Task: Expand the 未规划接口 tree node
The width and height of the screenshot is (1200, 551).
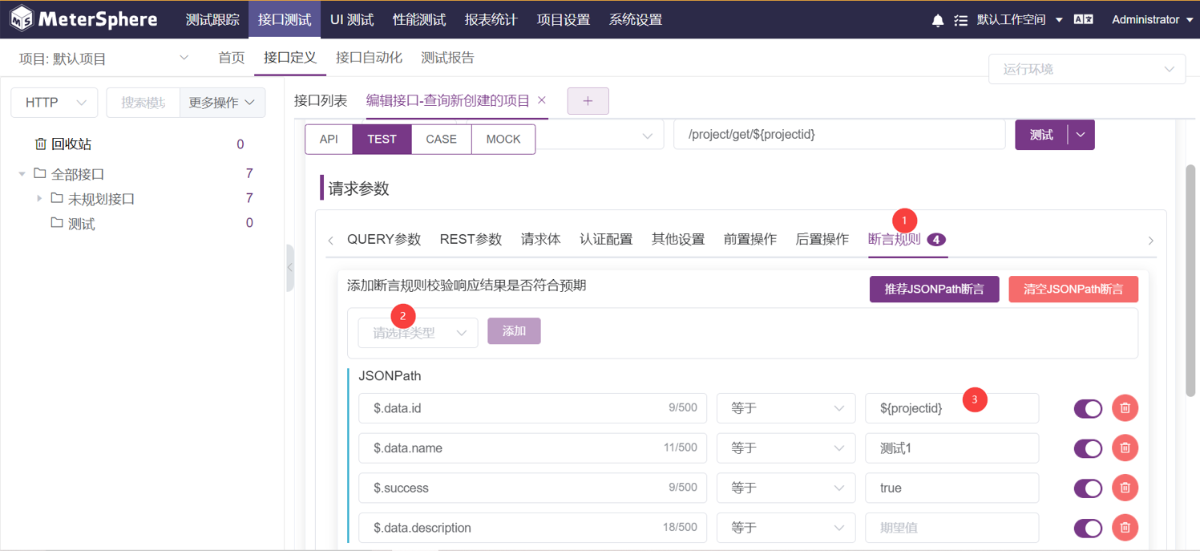Action: (x=40, y=198)
